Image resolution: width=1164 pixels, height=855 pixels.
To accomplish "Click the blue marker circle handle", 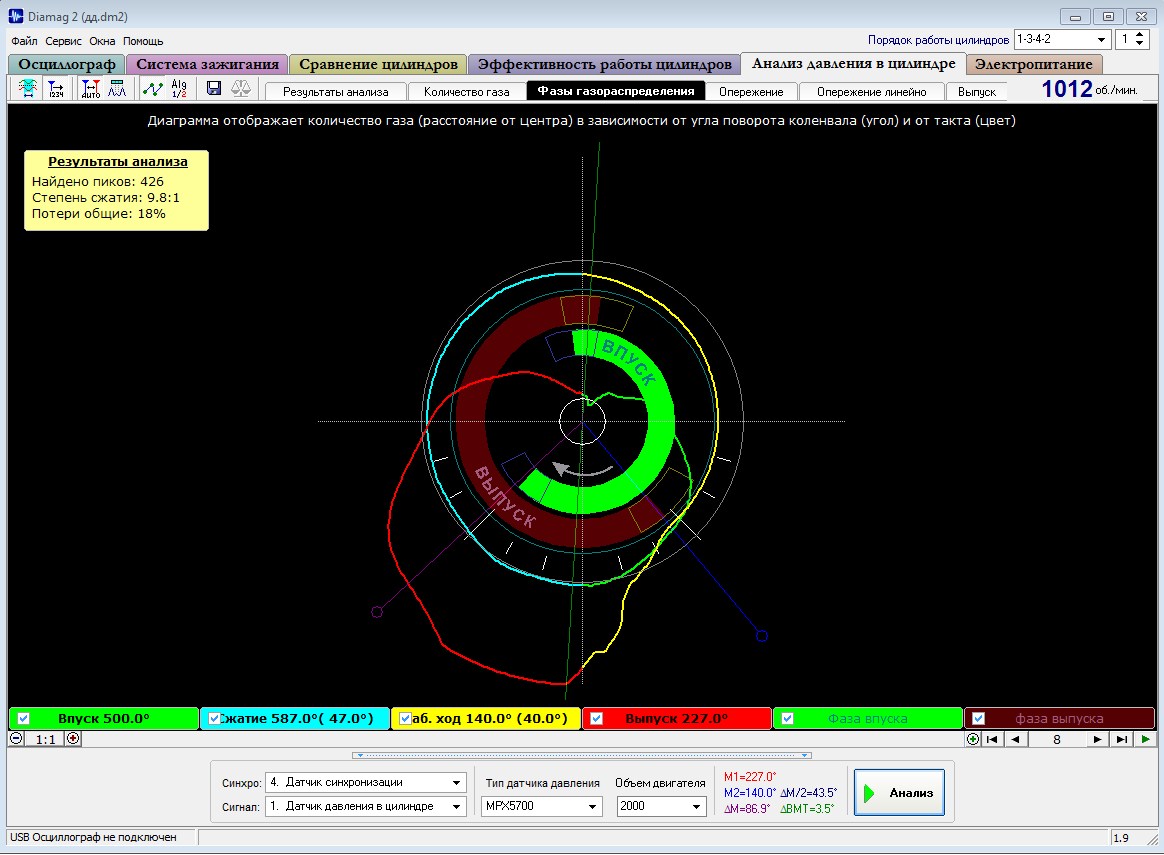I will tap(762, 635).
